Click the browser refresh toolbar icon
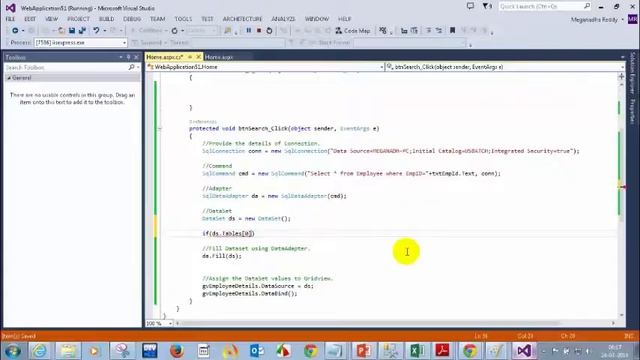 (x=175, y=31)
